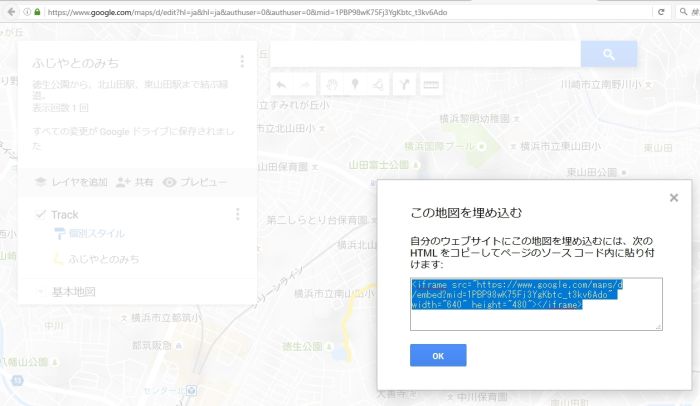Viewport: 700px width, 406px height.
Task: Click the map title ふじやとのみち
Action: pyautogui.click(x=76, y=63)
